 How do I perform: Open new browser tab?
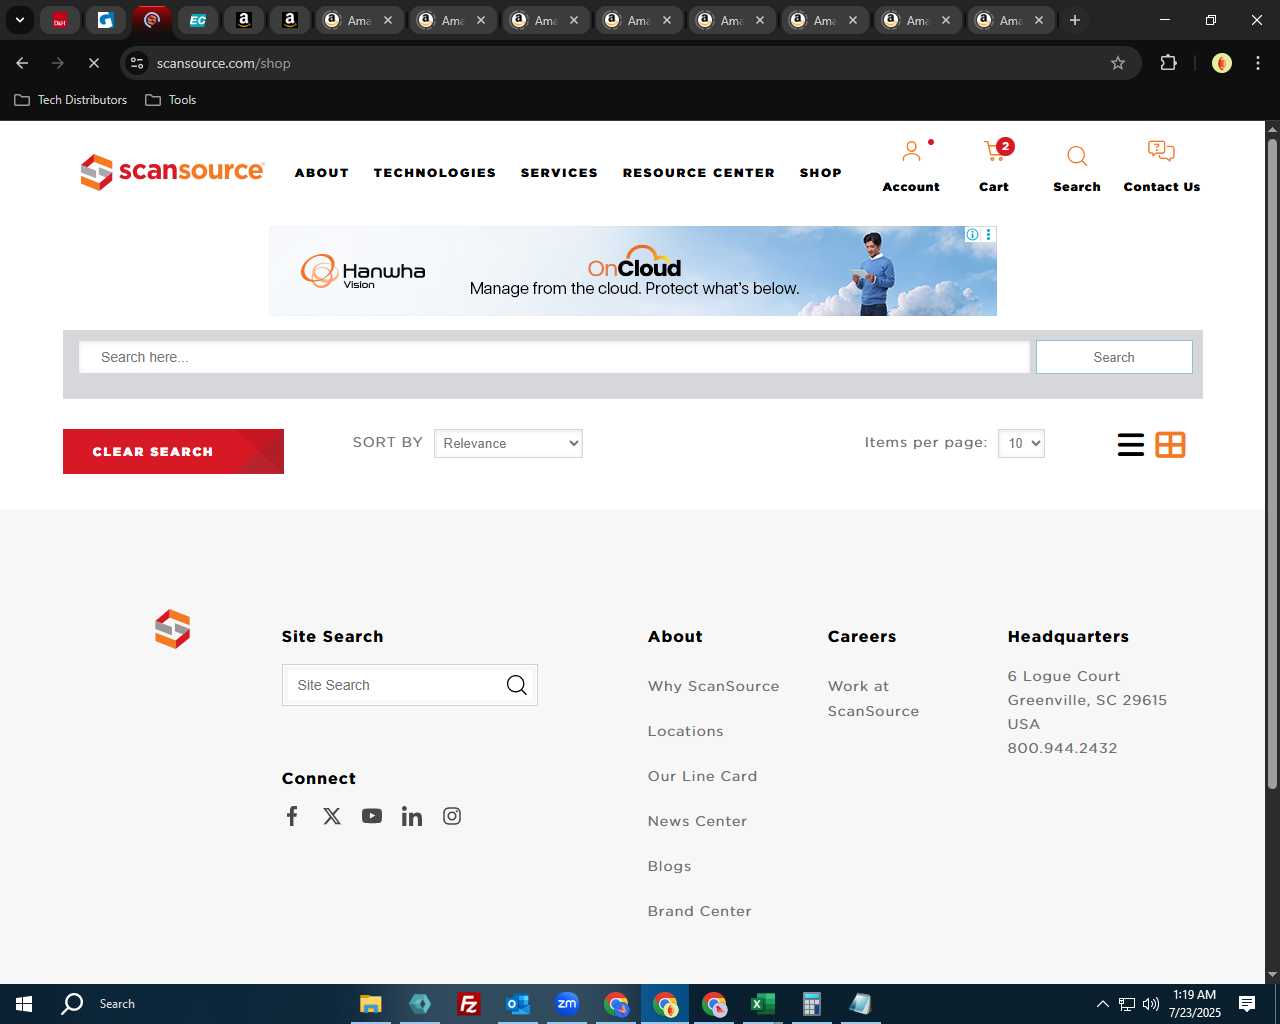click(1075, 20)
